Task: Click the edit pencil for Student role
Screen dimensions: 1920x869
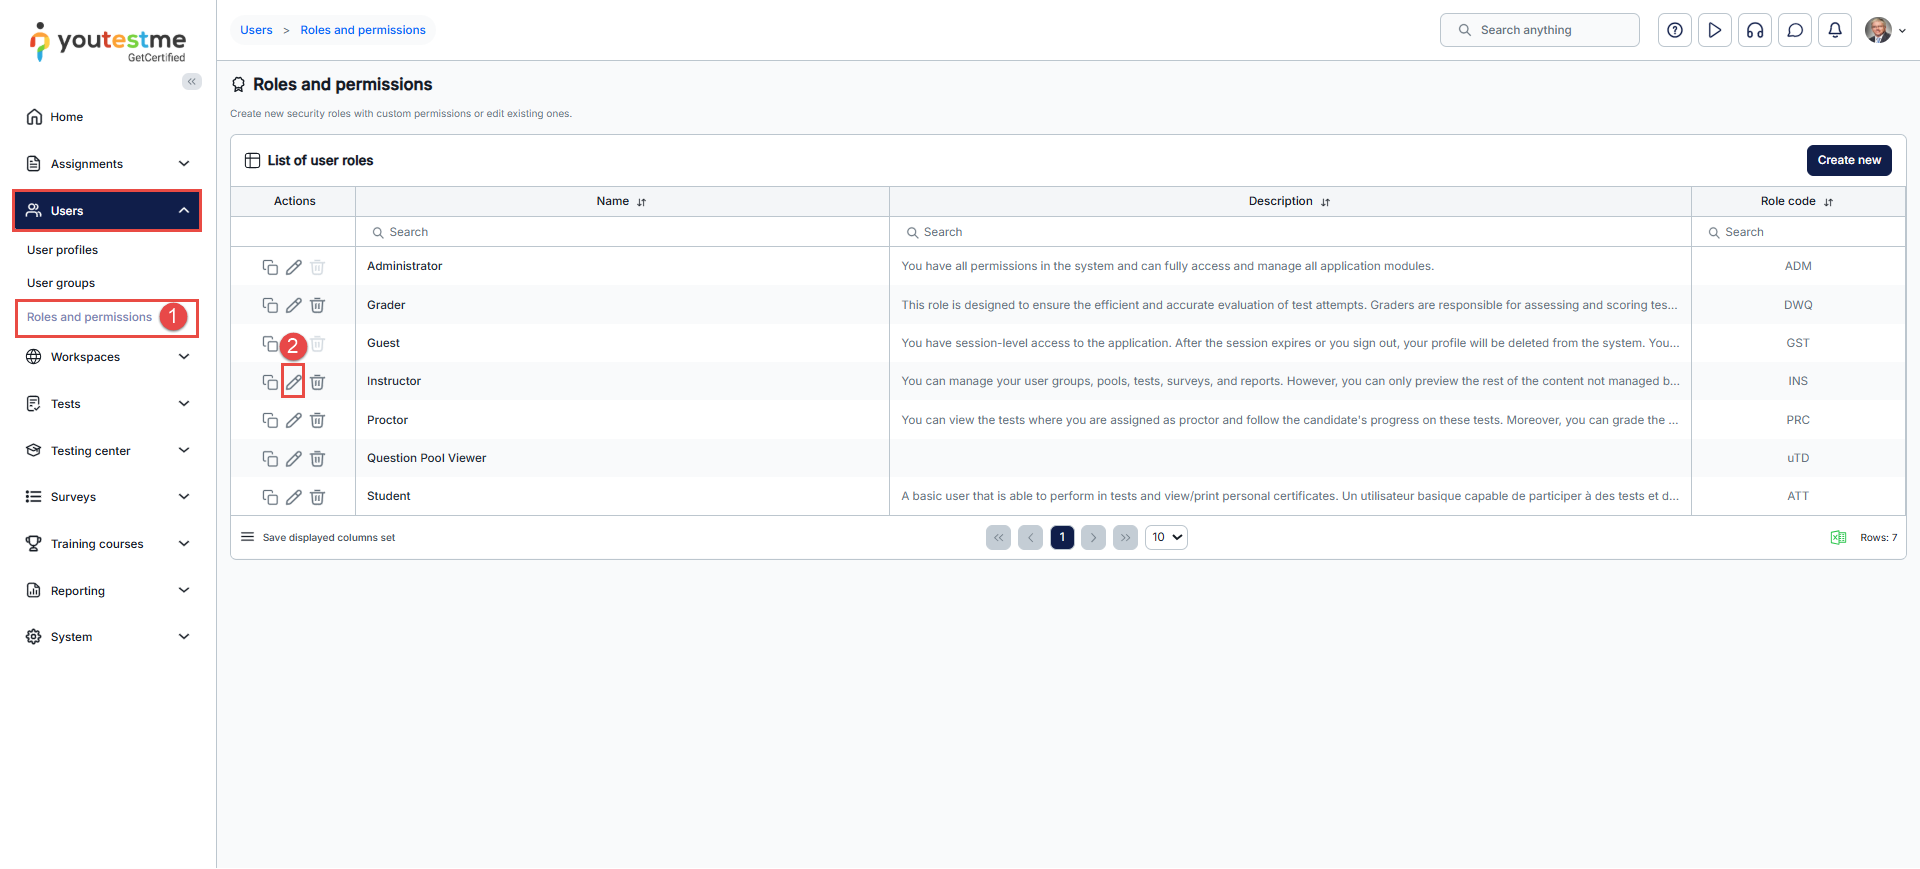Action: (293, 497)
